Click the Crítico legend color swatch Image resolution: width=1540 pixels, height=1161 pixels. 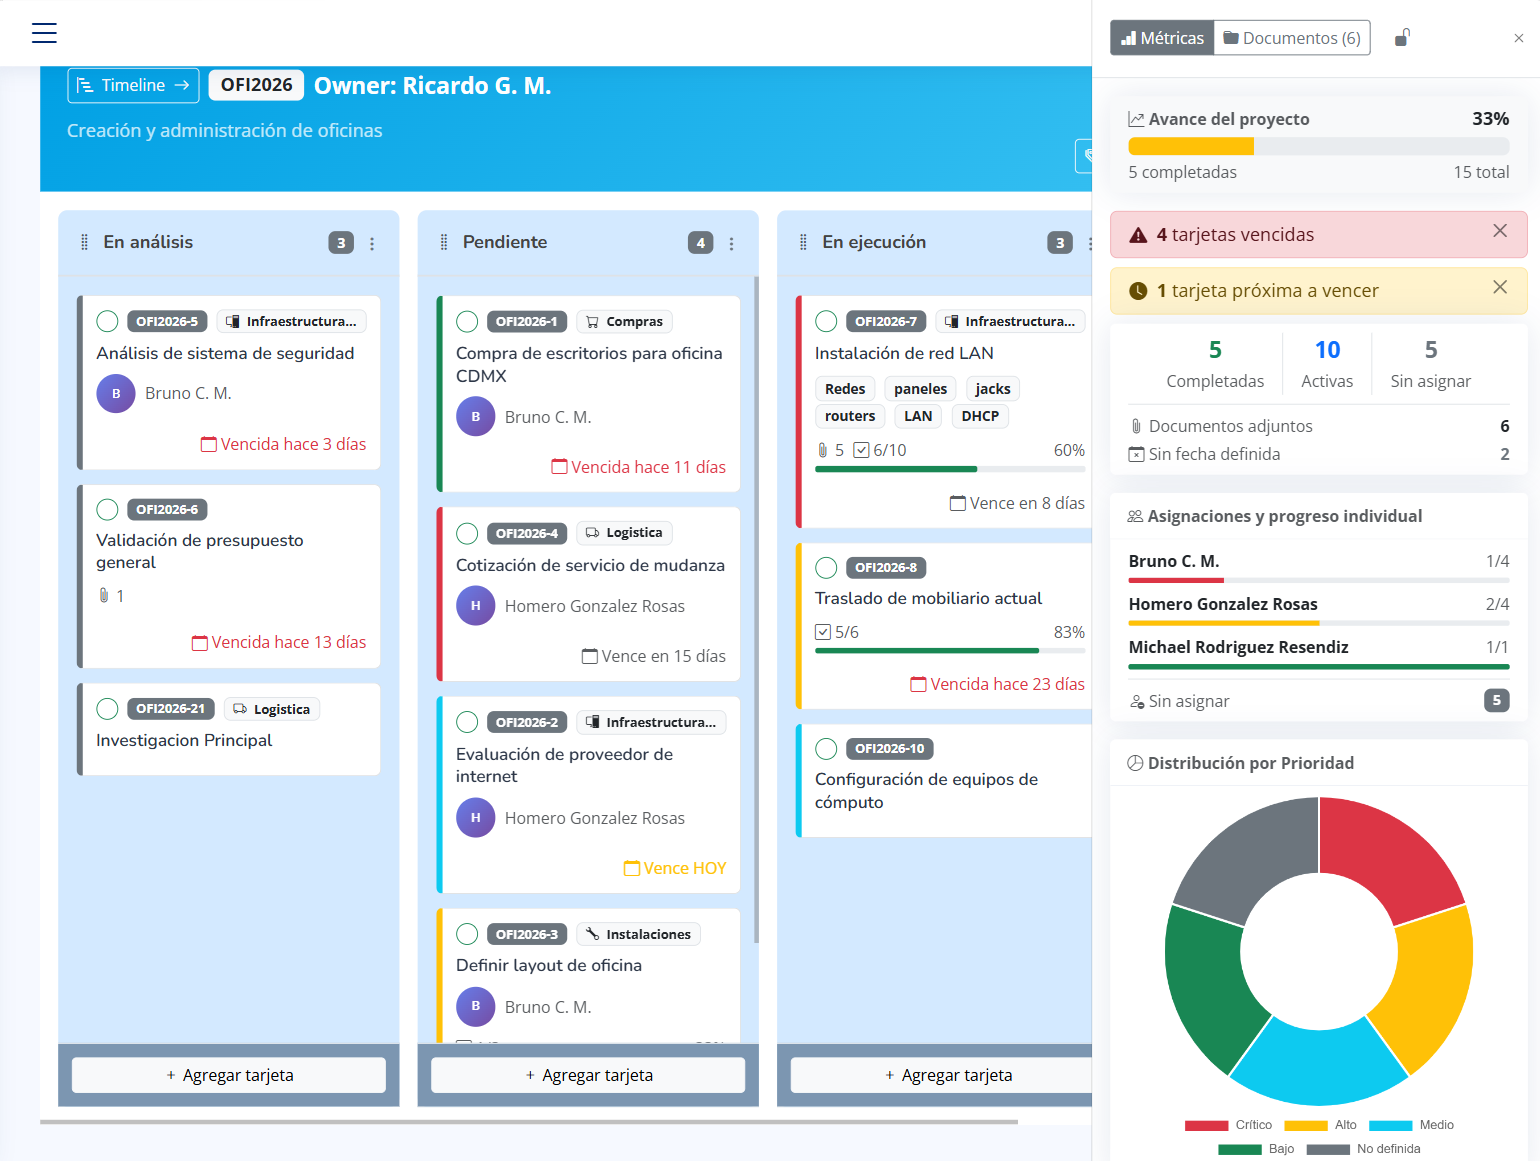pos(1206,1125)
